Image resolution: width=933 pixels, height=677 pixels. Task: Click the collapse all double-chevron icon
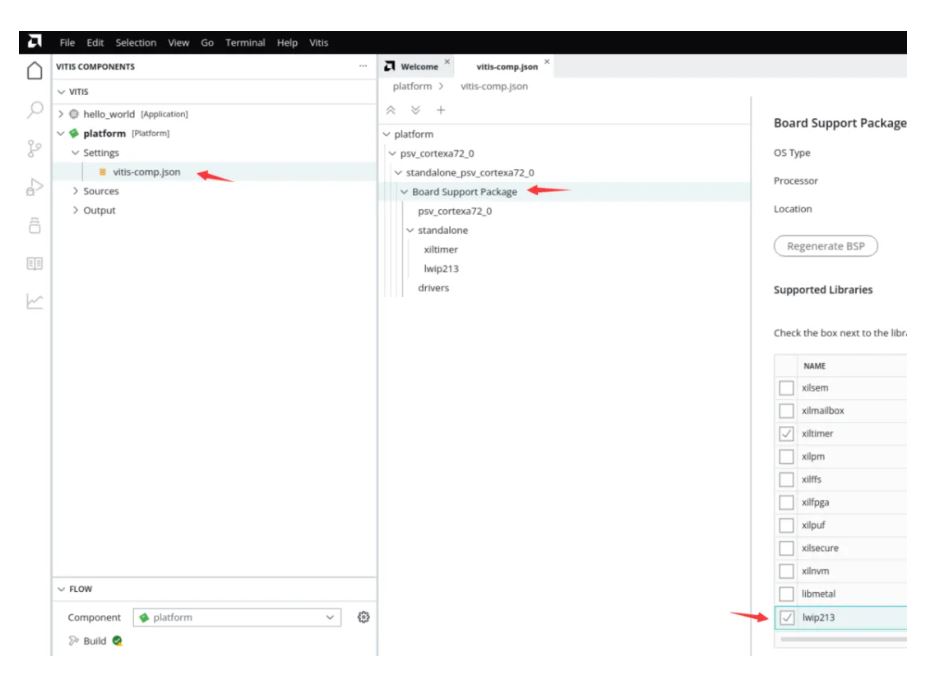pyautogui.click(x=391, y=110)
